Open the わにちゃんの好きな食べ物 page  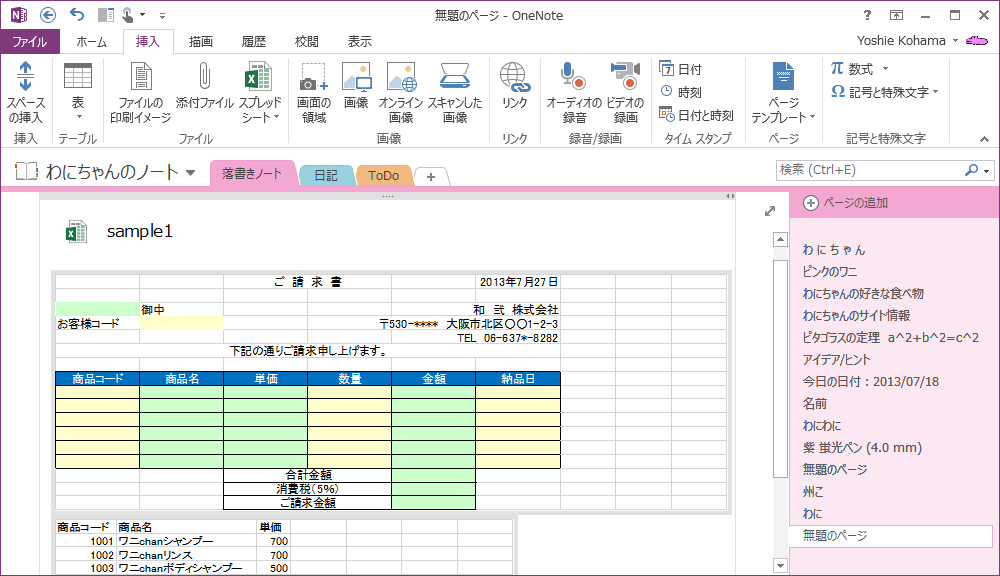[x=863, y=293]
